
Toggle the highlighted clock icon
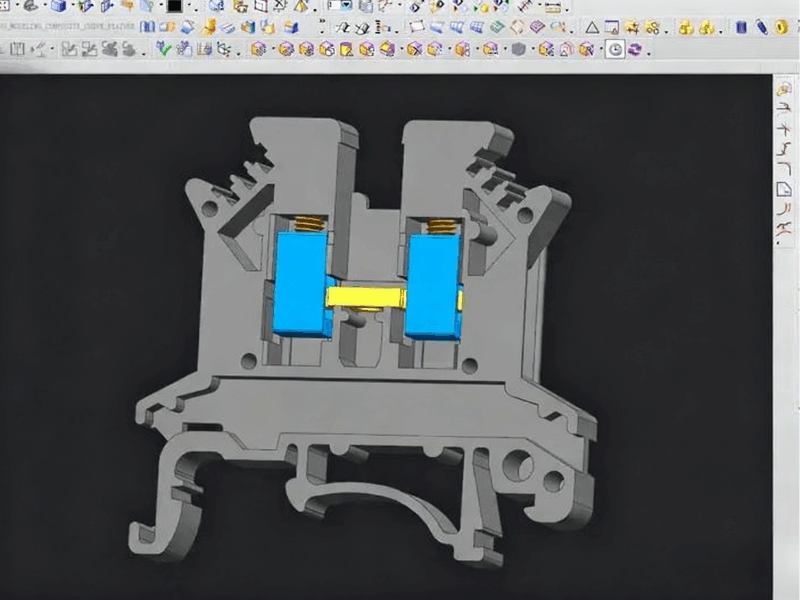tap(616, 48)
